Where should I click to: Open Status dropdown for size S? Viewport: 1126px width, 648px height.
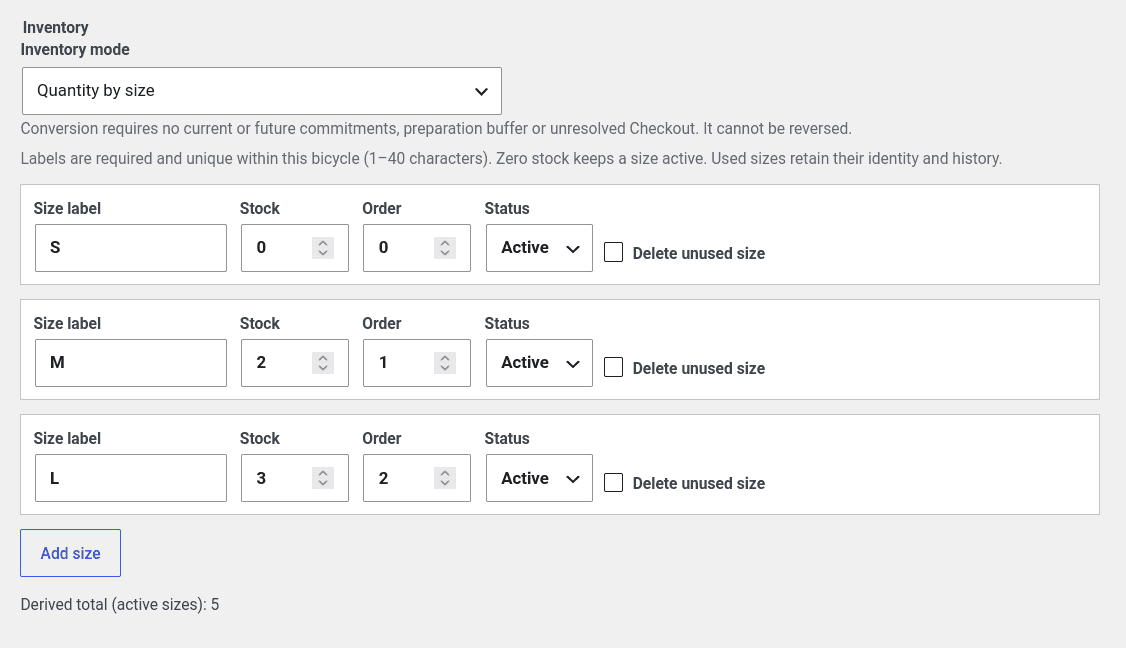[x=539, y=248]
